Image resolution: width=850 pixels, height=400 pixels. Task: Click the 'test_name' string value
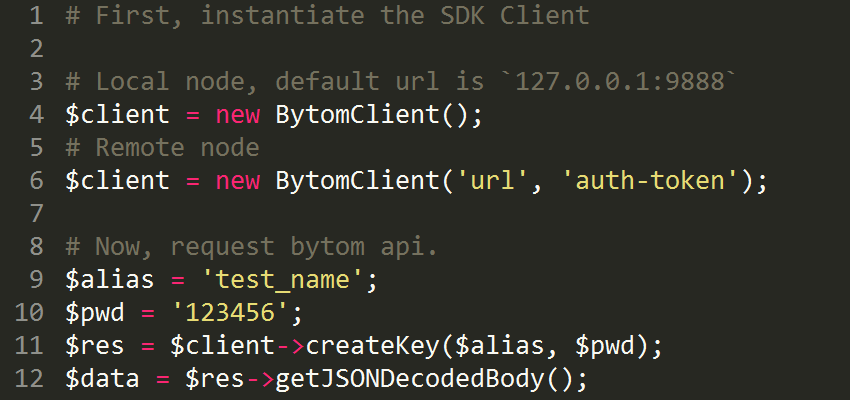[x=282, y=280]
